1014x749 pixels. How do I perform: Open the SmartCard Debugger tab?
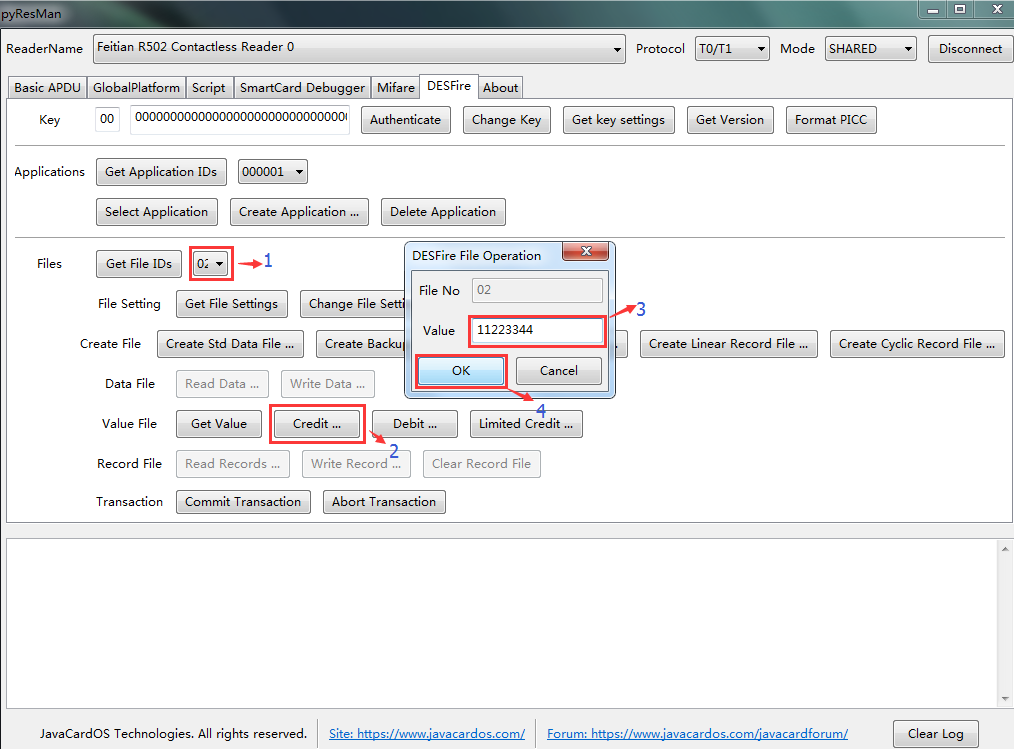pos(302,87)
